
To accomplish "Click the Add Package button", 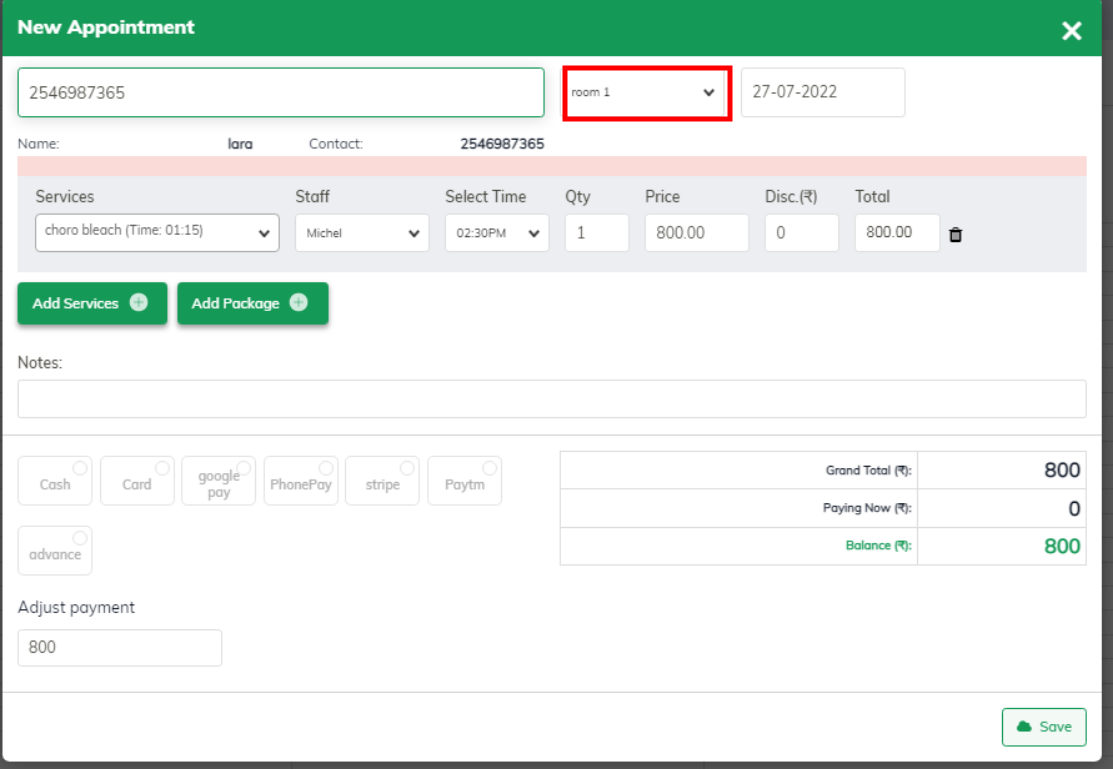I will click(253, 303).
